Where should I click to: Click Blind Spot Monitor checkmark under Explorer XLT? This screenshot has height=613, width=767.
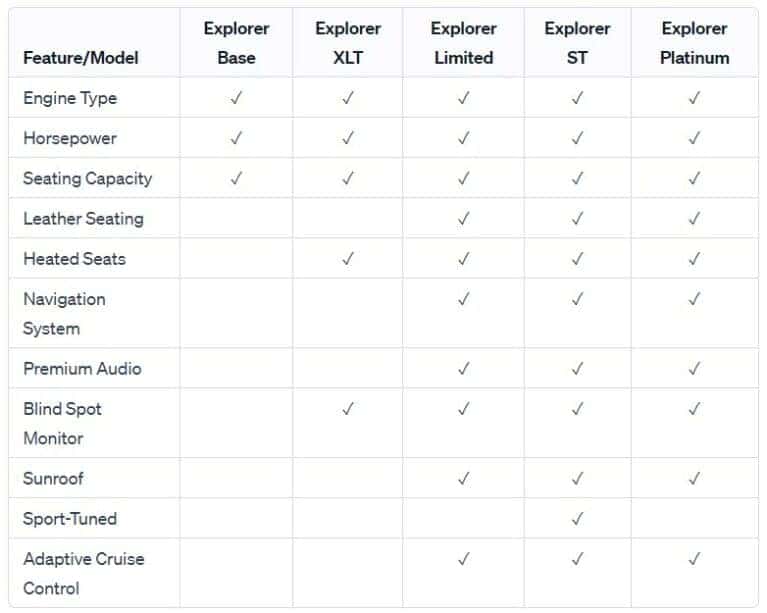[x=348, y=408]
